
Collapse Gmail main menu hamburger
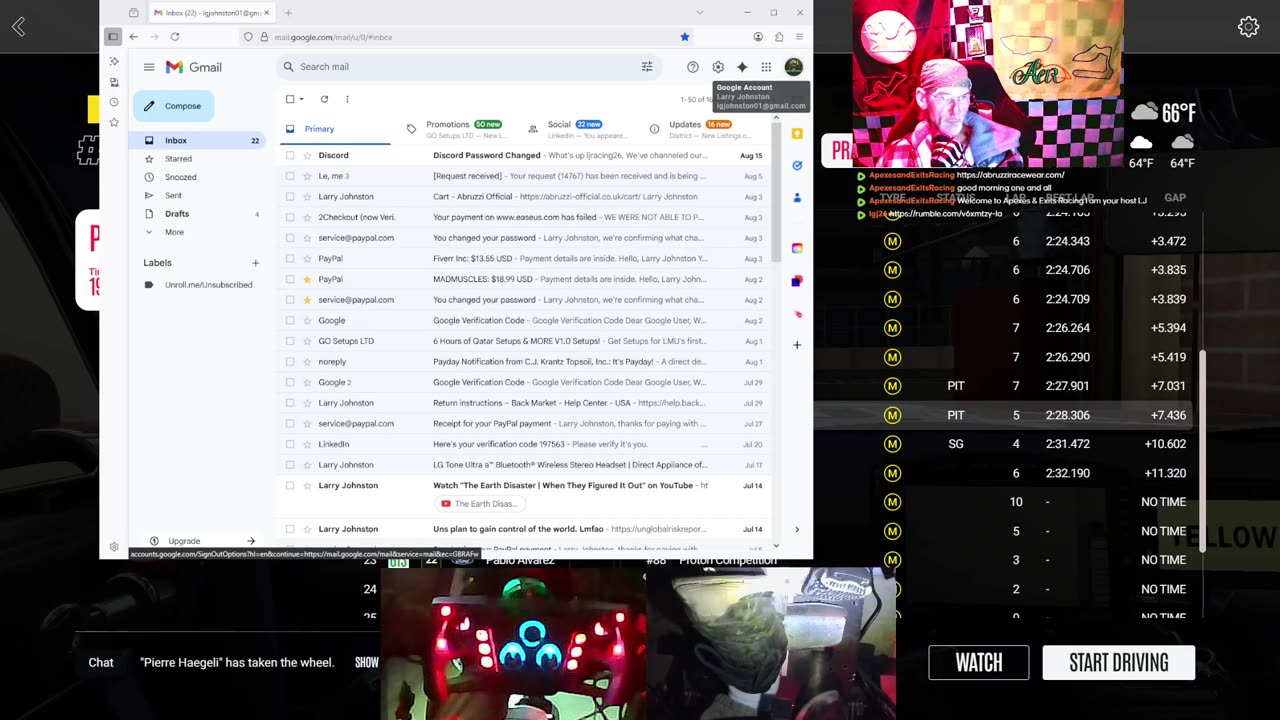(149, 67)
